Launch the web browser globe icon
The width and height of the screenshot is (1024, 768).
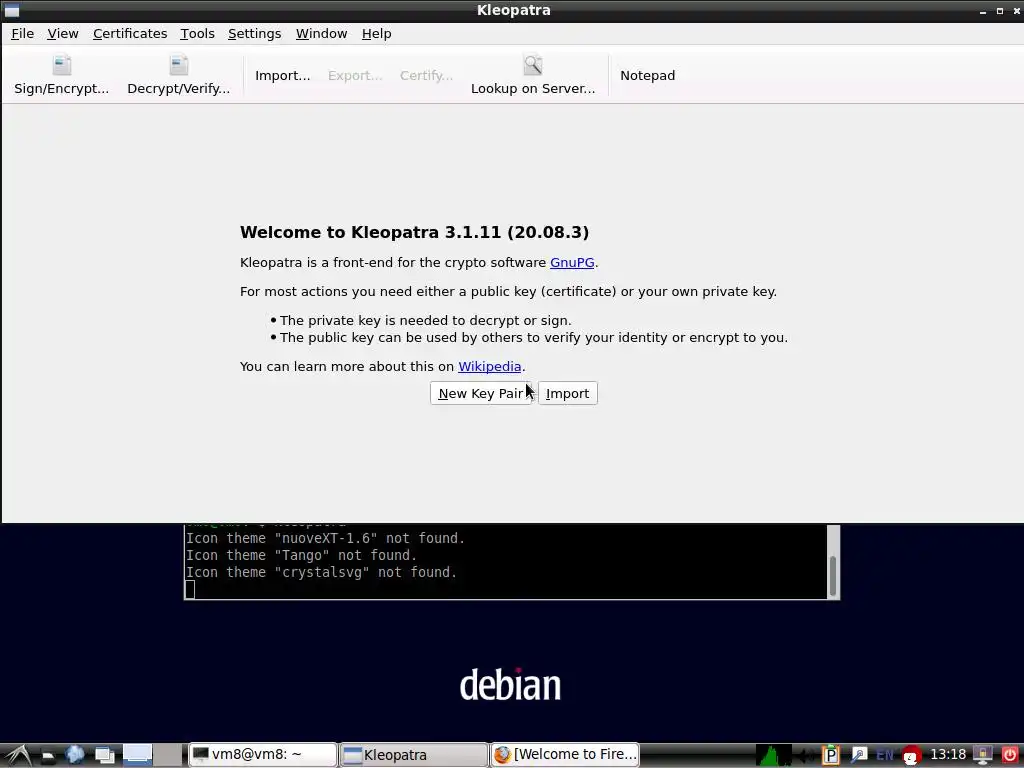point(75,755)
